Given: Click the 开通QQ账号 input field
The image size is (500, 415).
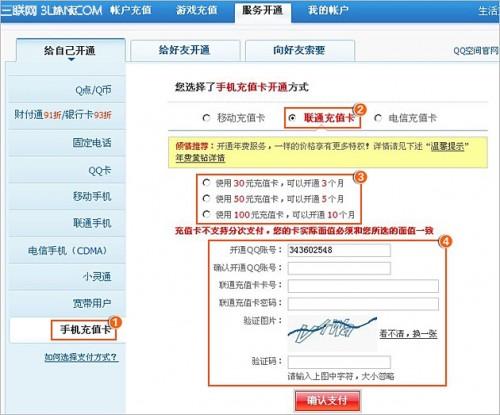Looking at the screenshot, I should click(x=339, y=250).
